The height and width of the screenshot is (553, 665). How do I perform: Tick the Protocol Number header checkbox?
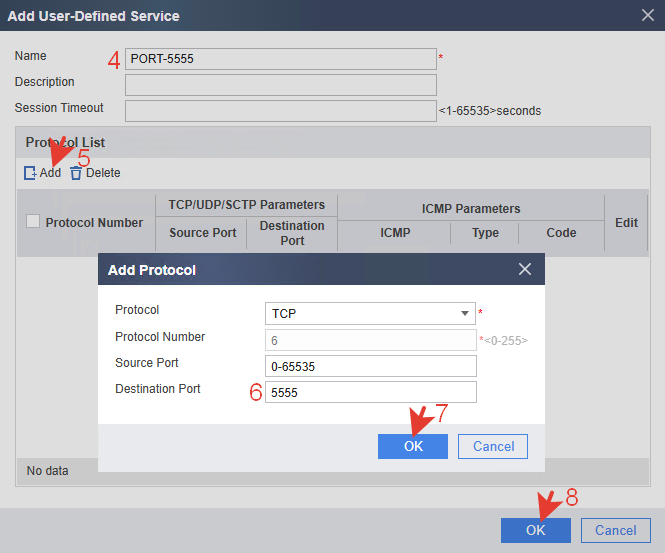click(33, 221)
